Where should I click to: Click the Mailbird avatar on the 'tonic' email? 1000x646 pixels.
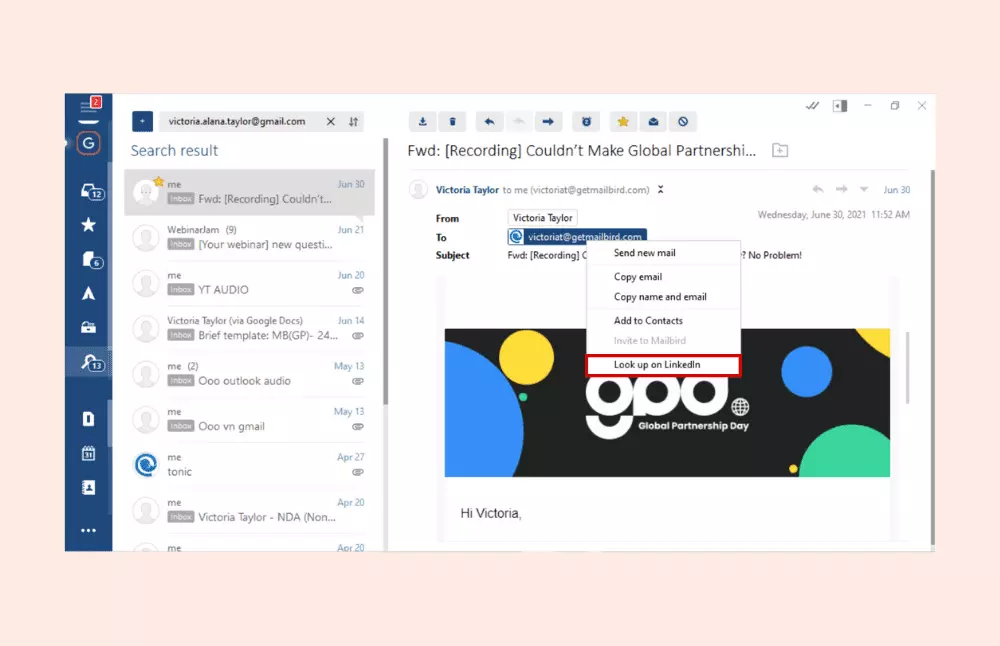146,465
